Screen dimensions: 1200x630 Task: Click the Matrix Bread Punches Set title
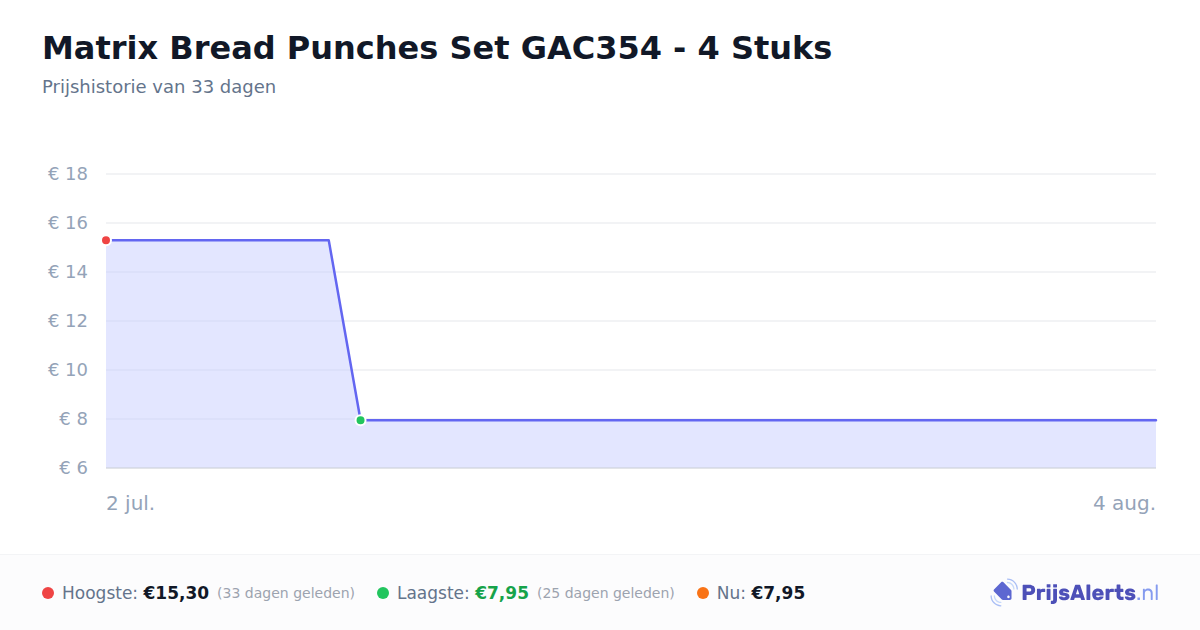pyautogui.click(x=437, y=47)
